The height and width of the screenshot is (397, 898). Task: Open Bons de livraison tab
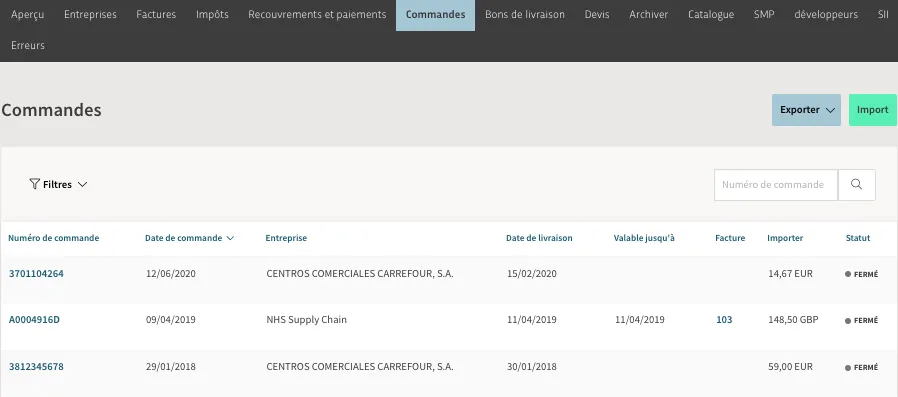[525, 14]
